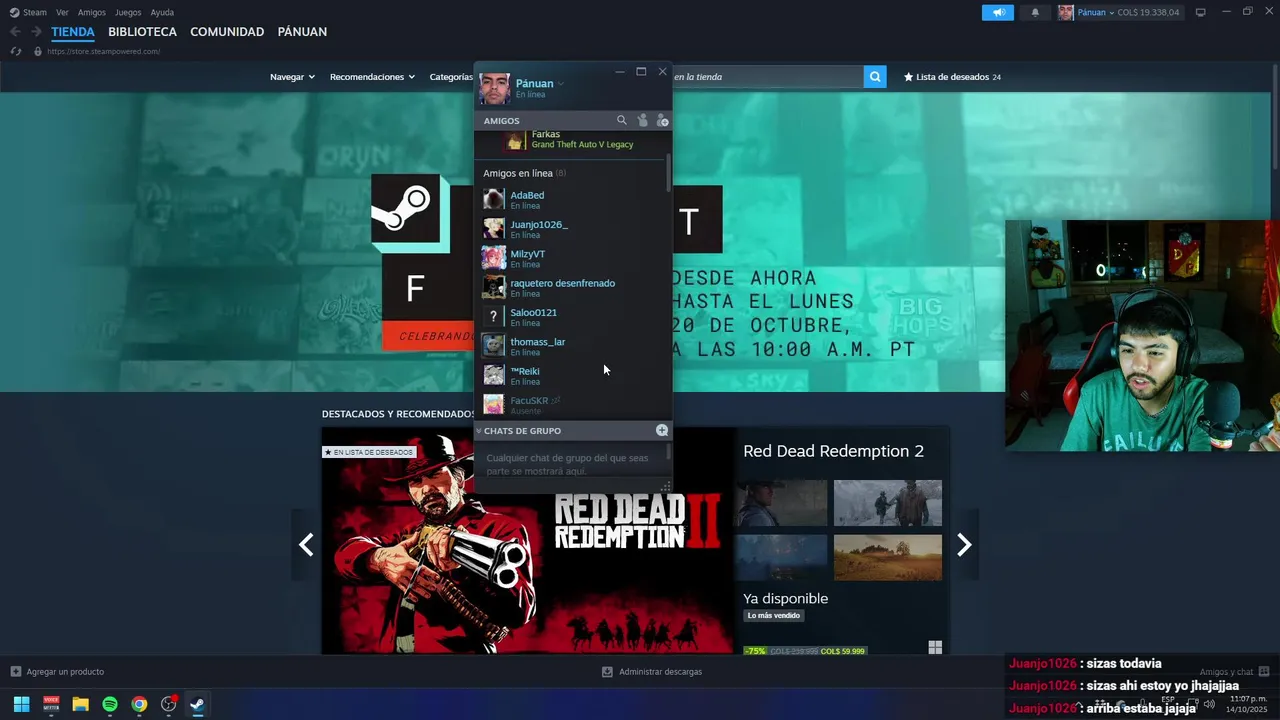
Task: Click Agregar un producto text
Action: pos(65,671)
